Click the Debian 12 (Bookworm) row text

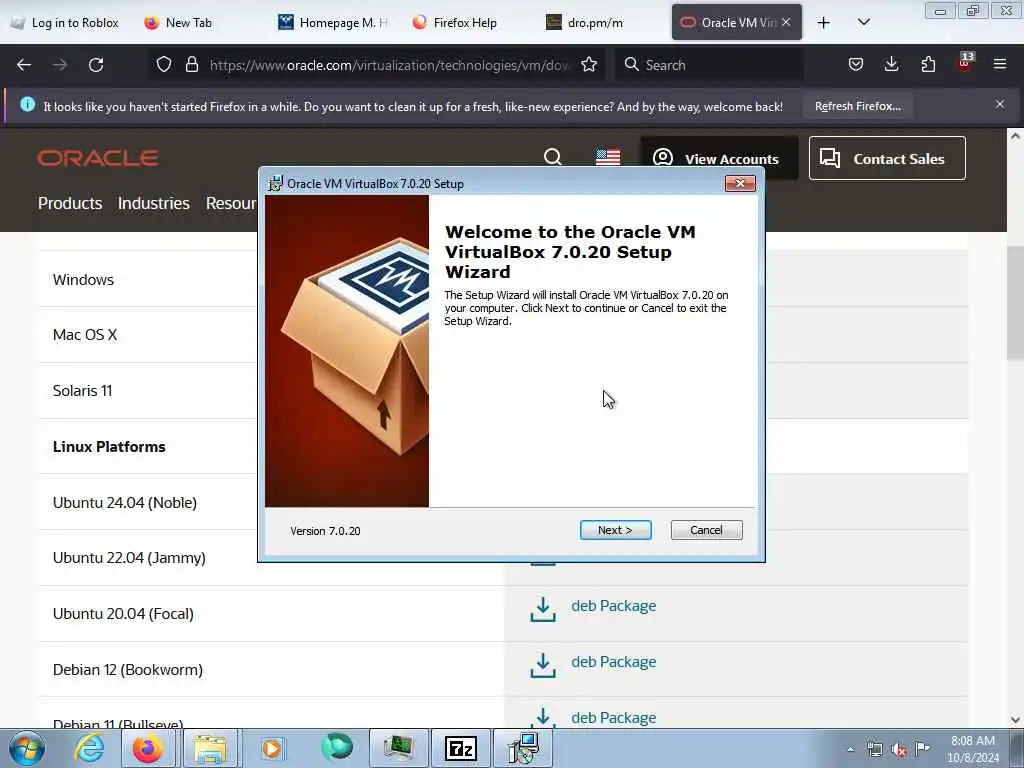128,669
